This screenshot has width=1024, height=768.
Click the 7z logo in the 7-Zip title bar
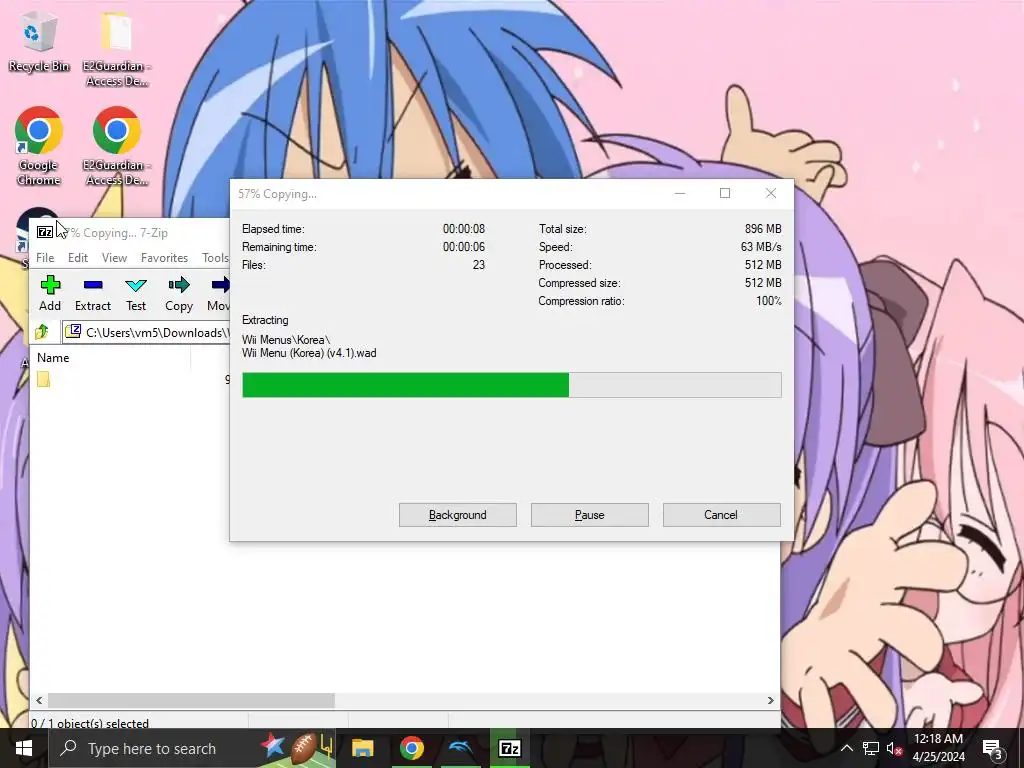pyautogui.click(x=45, y=232)
